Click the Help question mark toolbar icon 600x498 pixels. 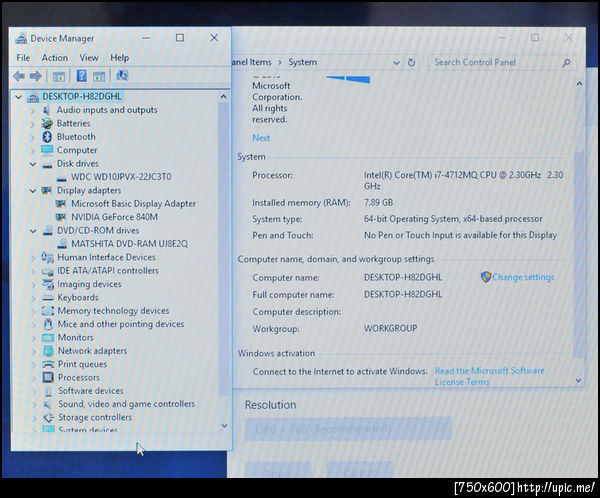[x=81, y=76]
